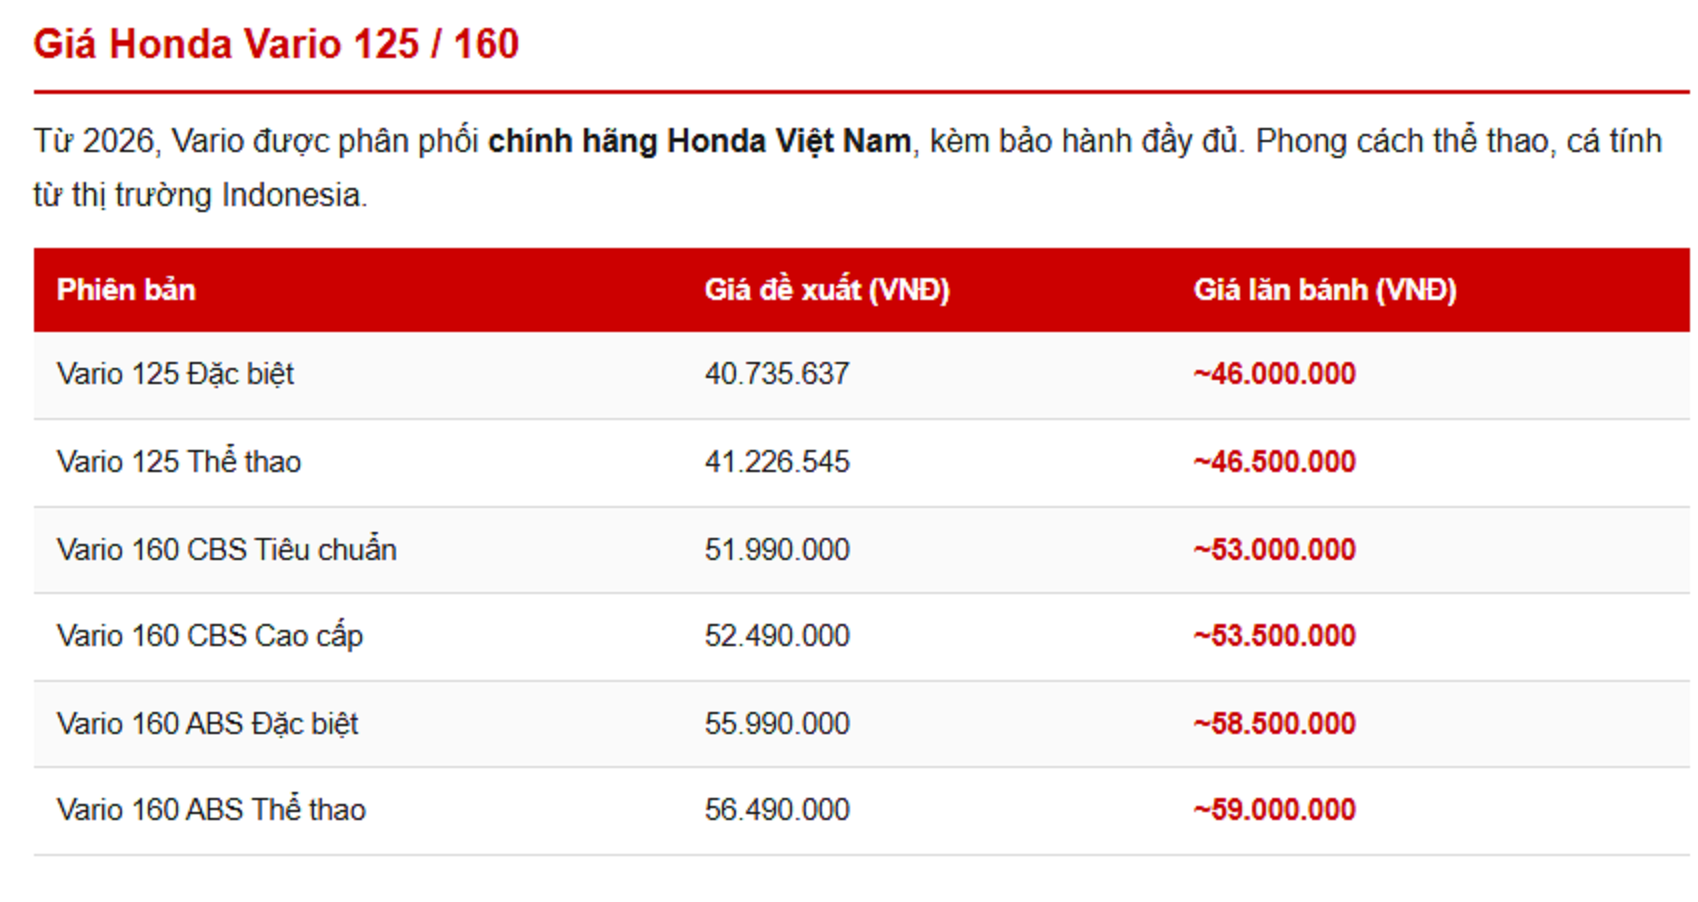
Task: Select the red on-road price ~53.500.000
Action: click(1274, 636)
